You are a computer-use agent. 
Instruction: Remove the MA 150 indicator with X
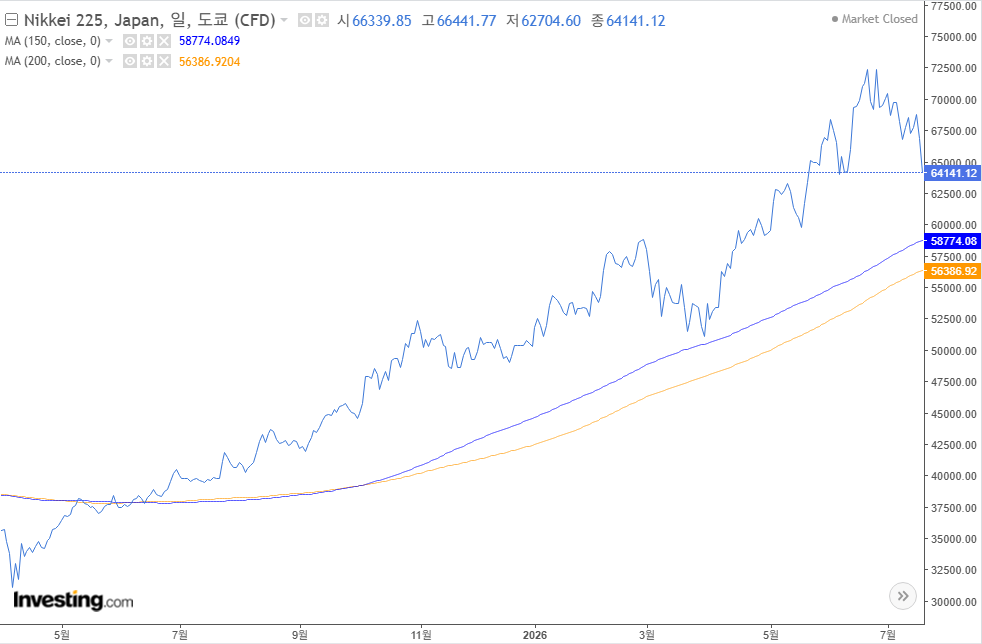163,41
